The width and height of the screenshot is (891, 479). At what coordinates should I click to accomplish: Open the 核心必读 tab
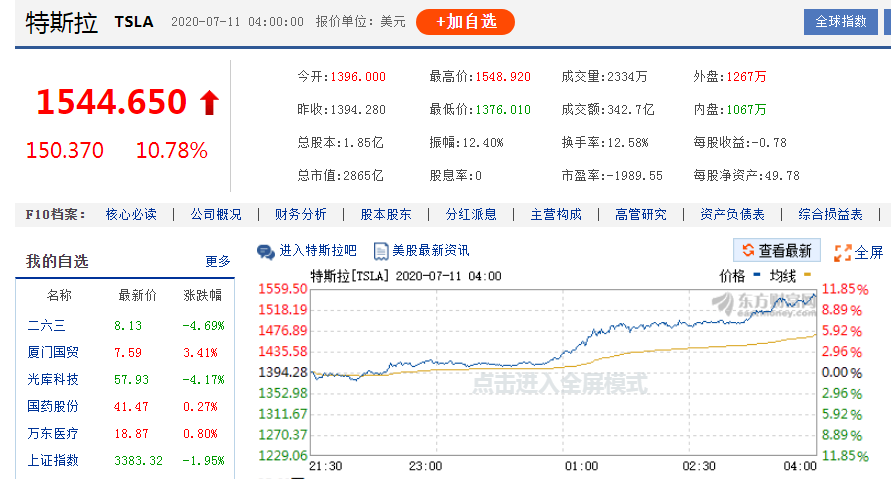coord(131,214)
